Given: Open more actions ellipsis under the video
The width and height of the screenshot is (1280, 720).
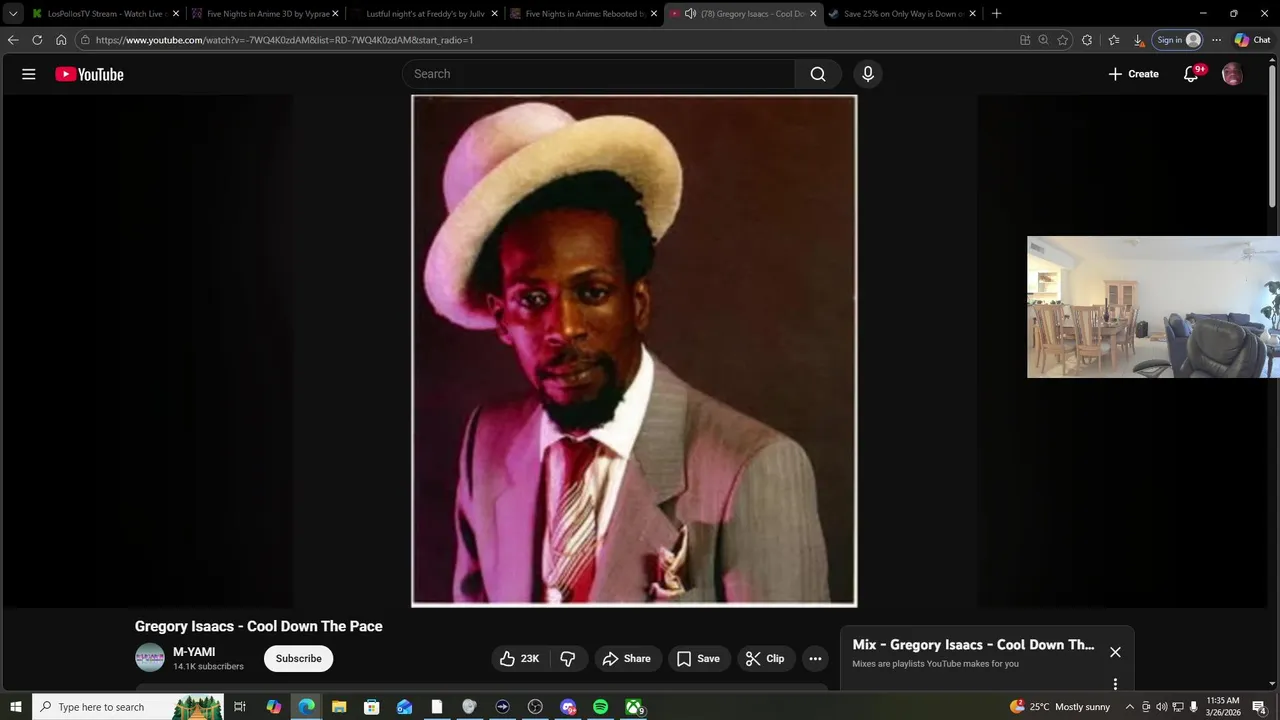Looking at the screenshot, I should pyautogui.click(x=815, y=658).
